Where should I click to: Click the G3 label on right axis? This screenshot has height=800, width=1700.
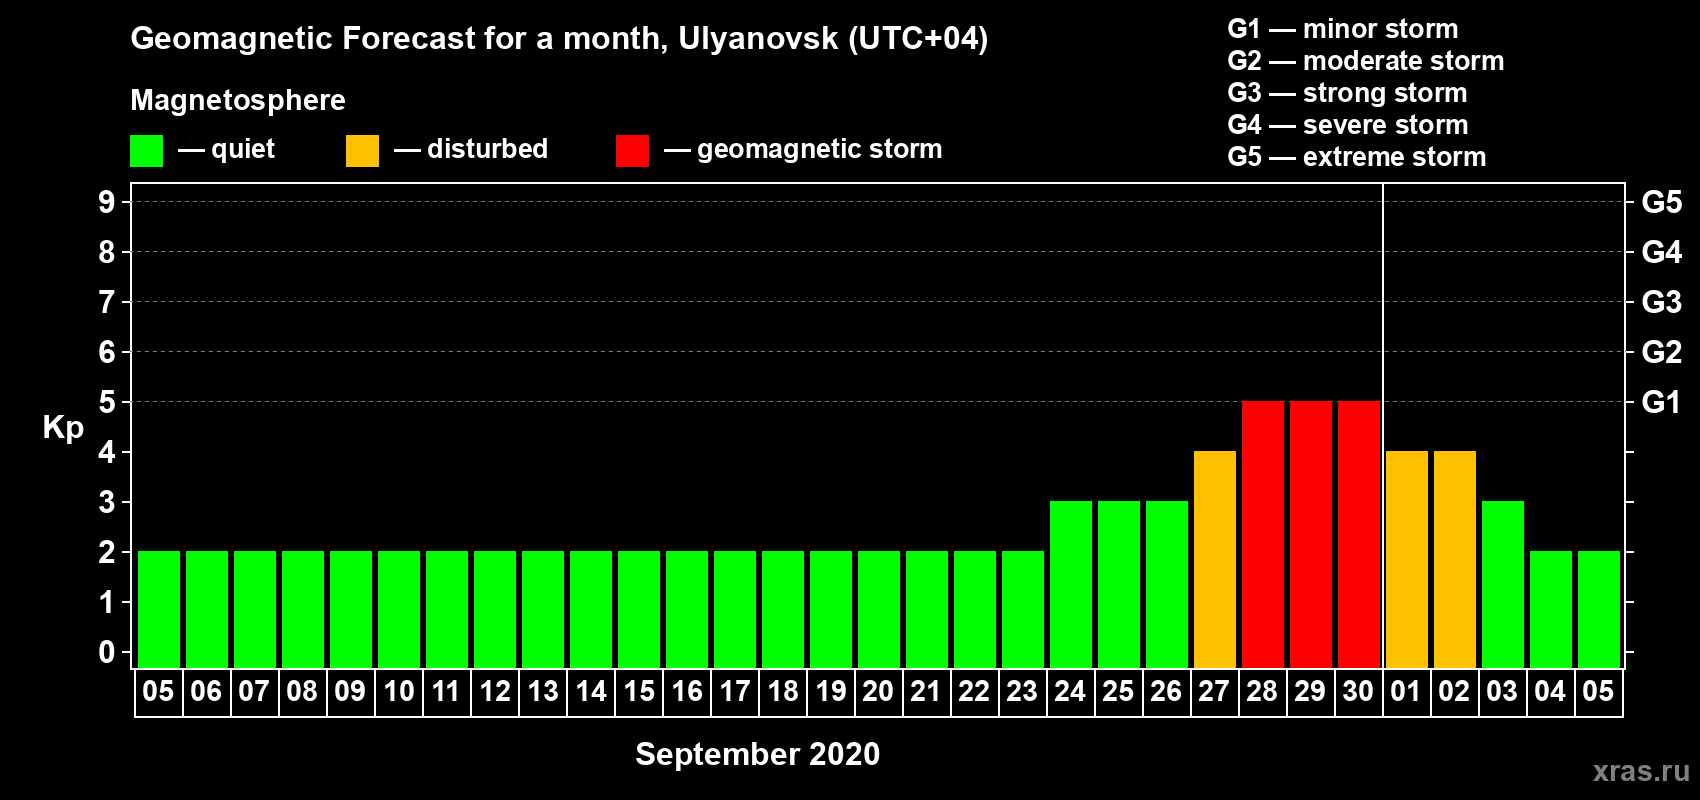1662,302
